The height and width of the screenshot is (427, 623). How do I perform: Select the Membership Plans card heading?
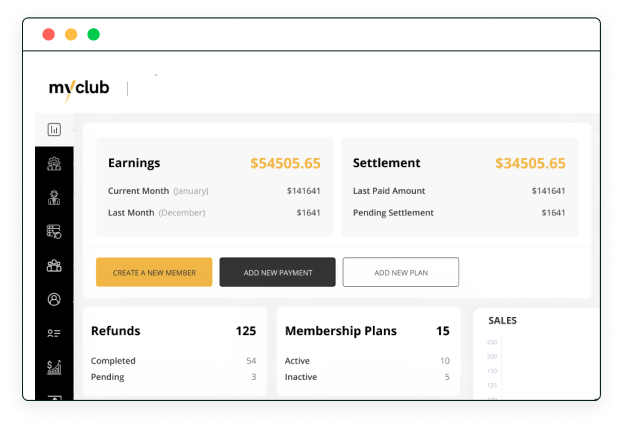[341, 331]
